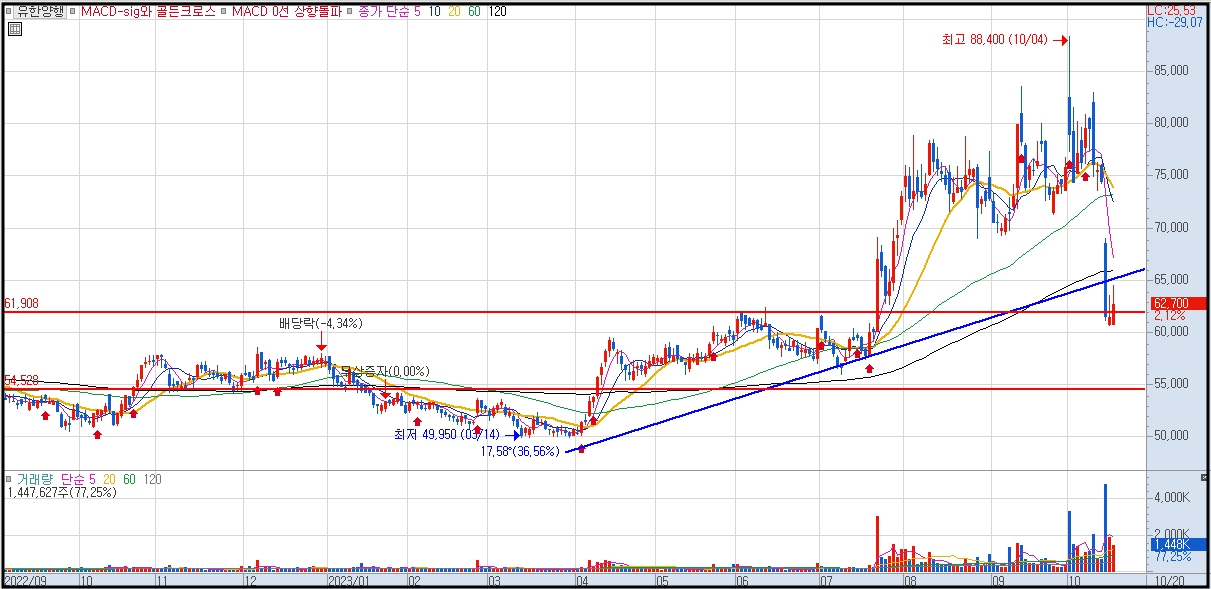Click the HC:-29.07 indicator

click(x=1175, y=22)
